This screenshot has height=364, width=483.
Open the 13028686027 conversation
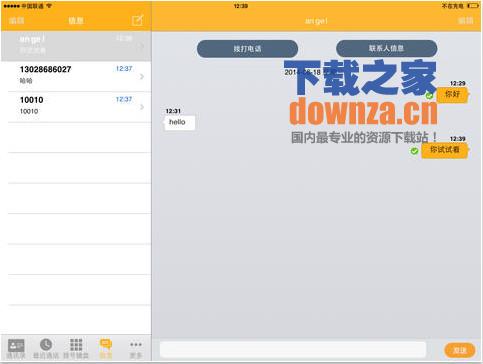pos(76,76)
